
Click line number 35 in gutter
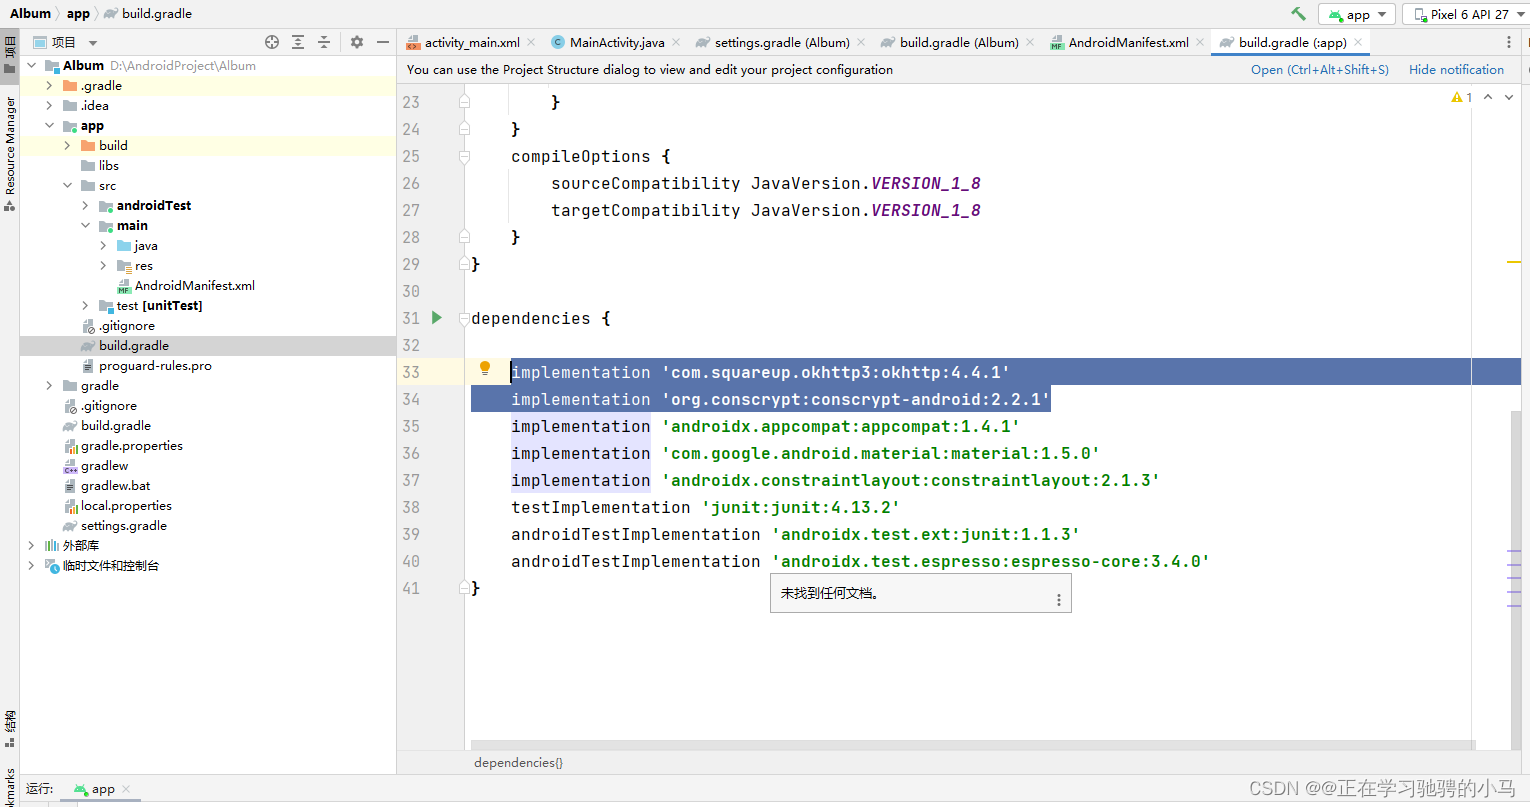[411, 426]
